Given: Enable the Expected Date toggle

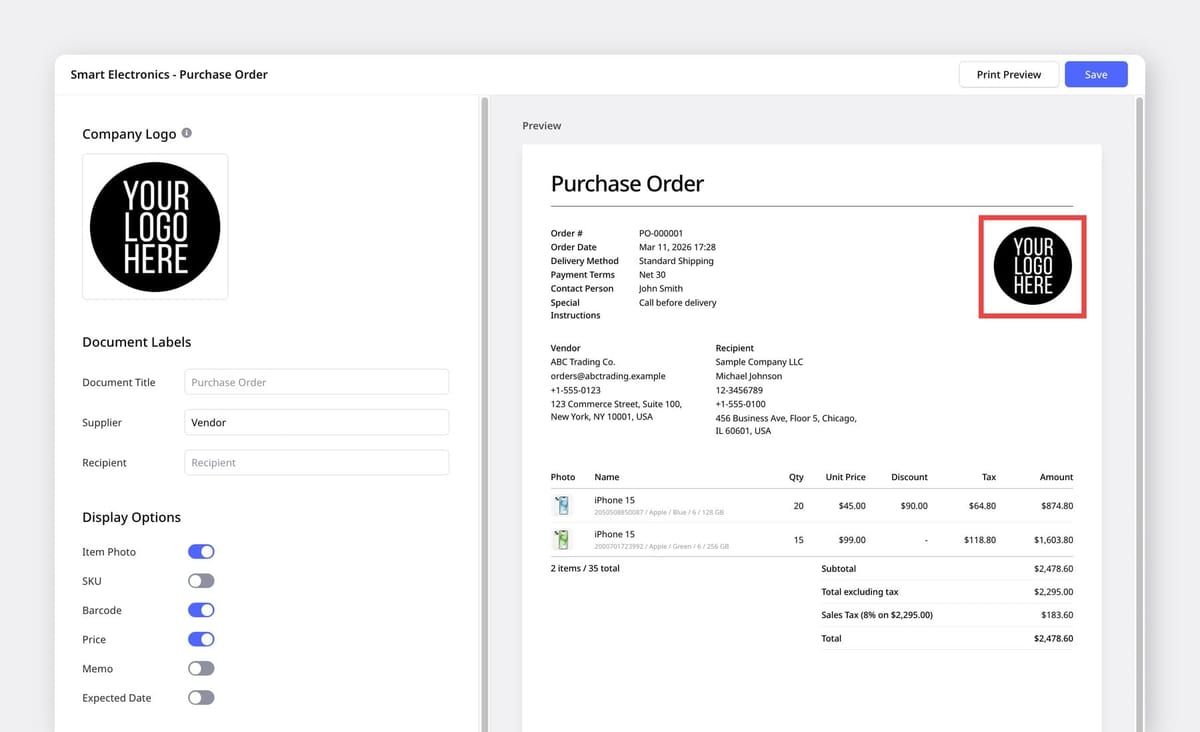Looking at the screenshot, I should [201, 697].
